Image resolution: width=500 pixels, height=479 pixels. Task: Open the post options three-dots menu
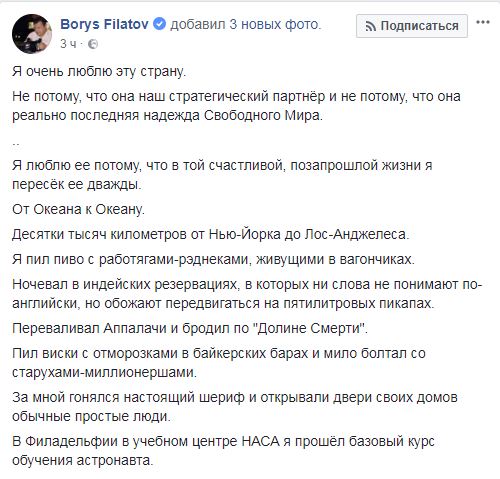click(x=483, y=23)
